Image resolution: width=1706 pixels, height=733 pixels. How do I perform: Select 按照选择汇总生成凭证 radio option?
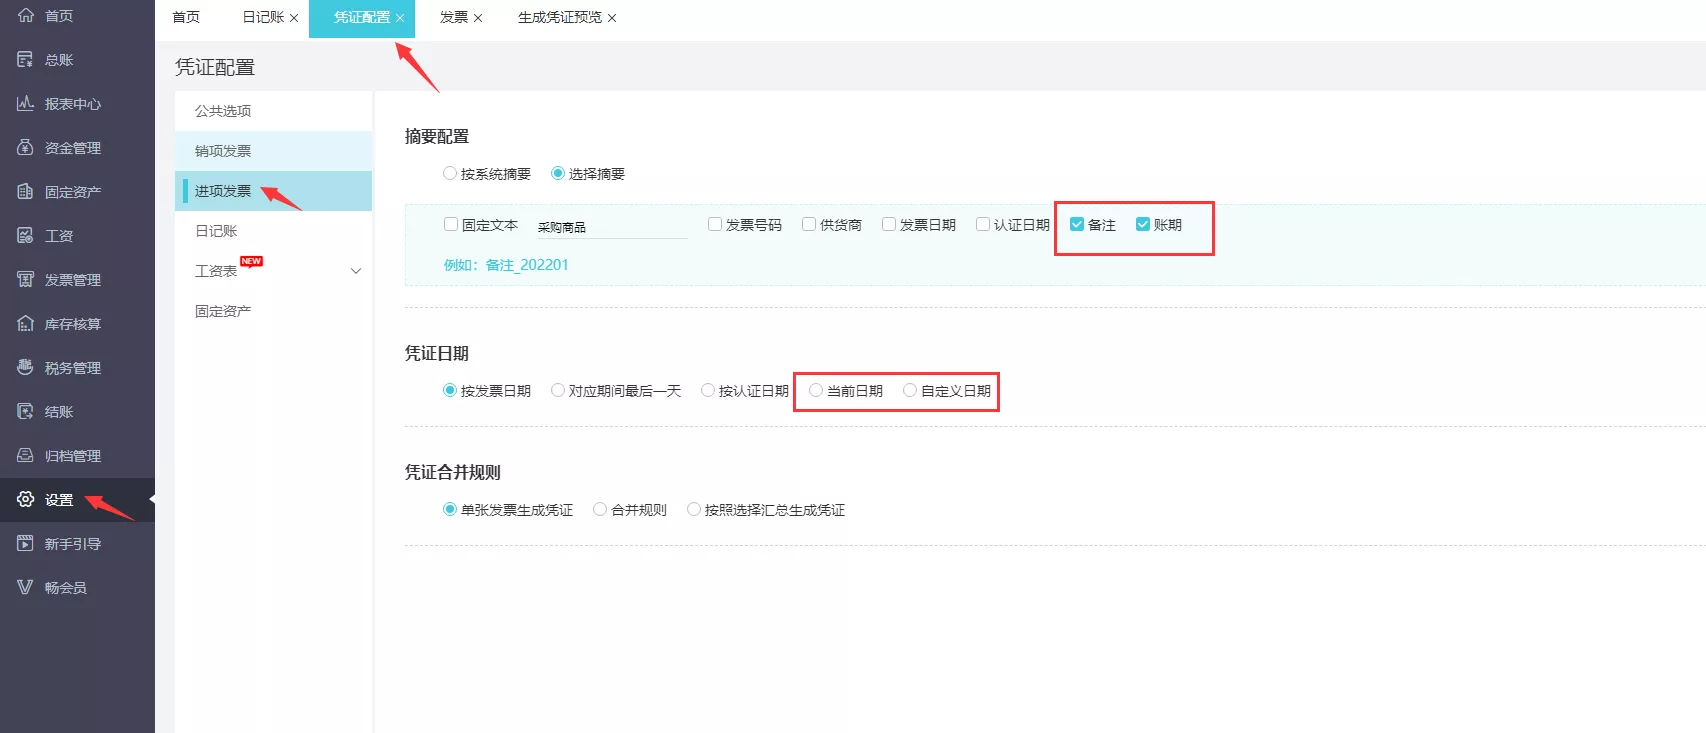tap(694, 509)
